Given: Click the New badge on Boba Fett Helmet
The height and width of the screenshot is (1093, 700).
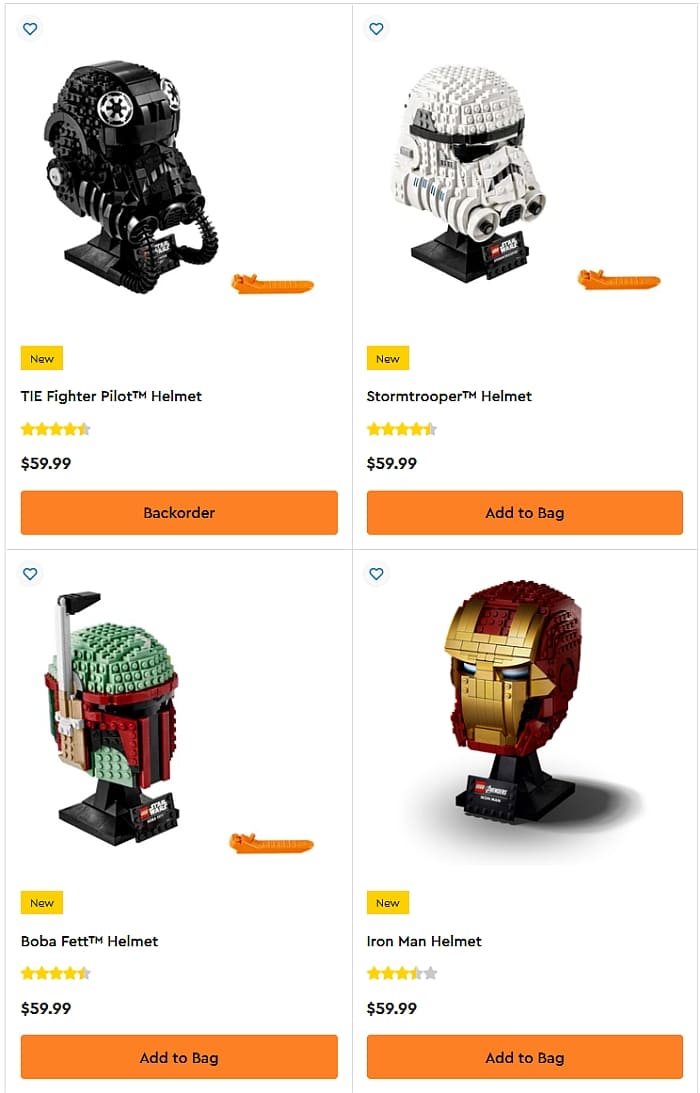Looking at the screenshot, I should coord(42,903).
